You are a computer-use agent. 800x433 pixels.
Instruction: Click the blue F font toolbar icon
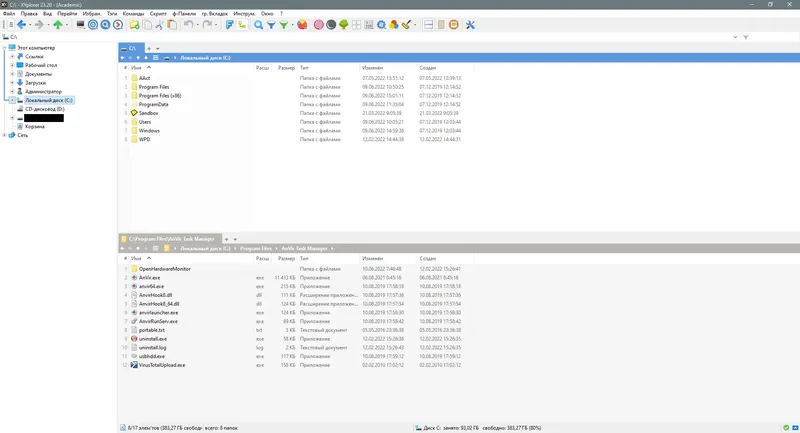click(229, 24)
